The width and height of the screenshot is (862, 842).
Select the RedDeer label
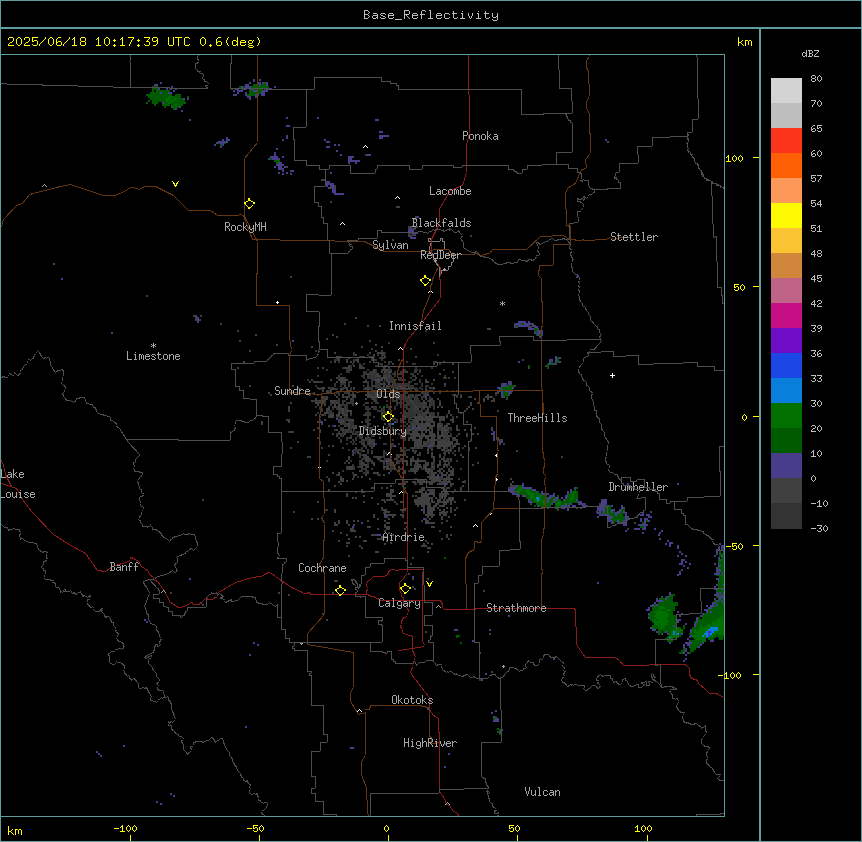pyautogui.click(x=440, y=255)
